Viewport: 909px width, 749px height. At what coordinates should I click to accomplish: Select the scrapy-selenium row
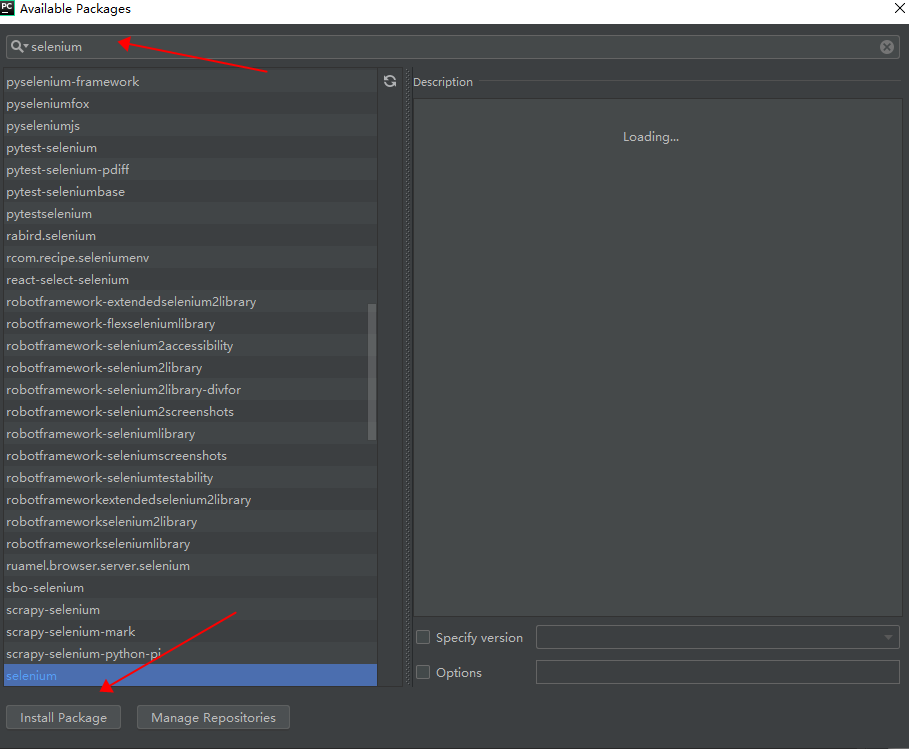tap(190, 610)
